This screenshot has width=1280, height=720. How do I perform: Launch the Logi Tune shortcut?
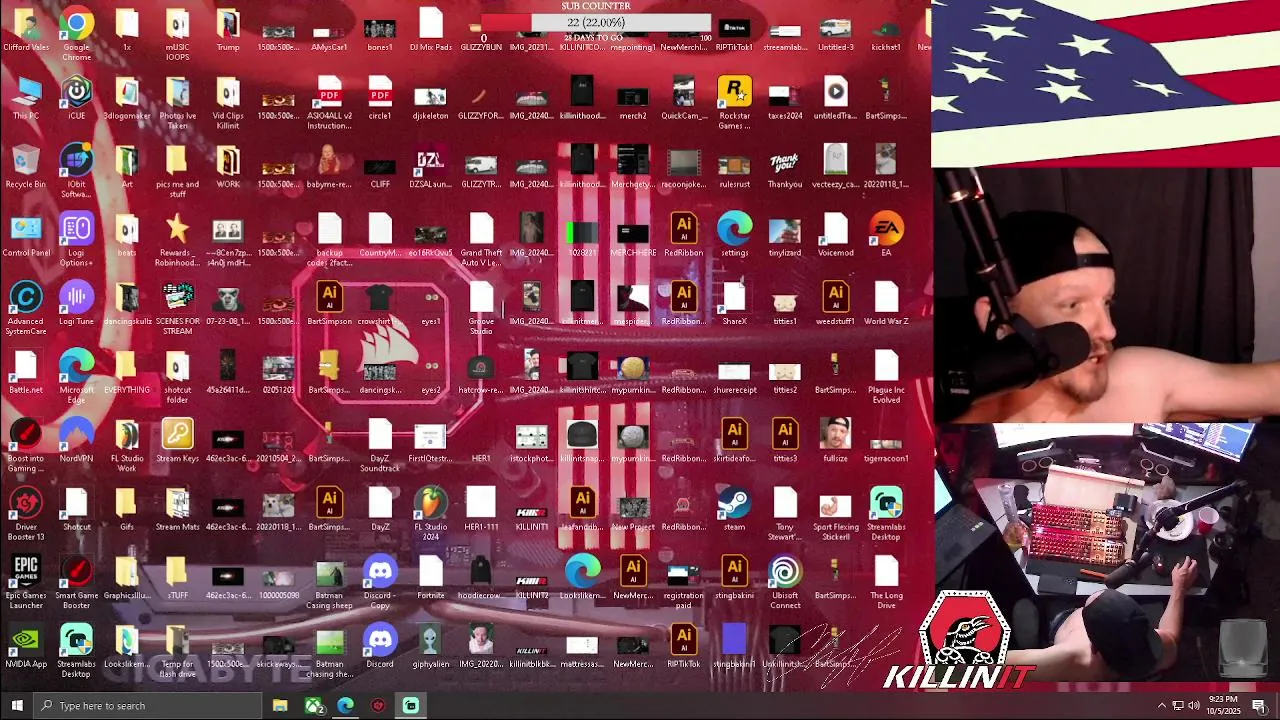tap(76, 304)
